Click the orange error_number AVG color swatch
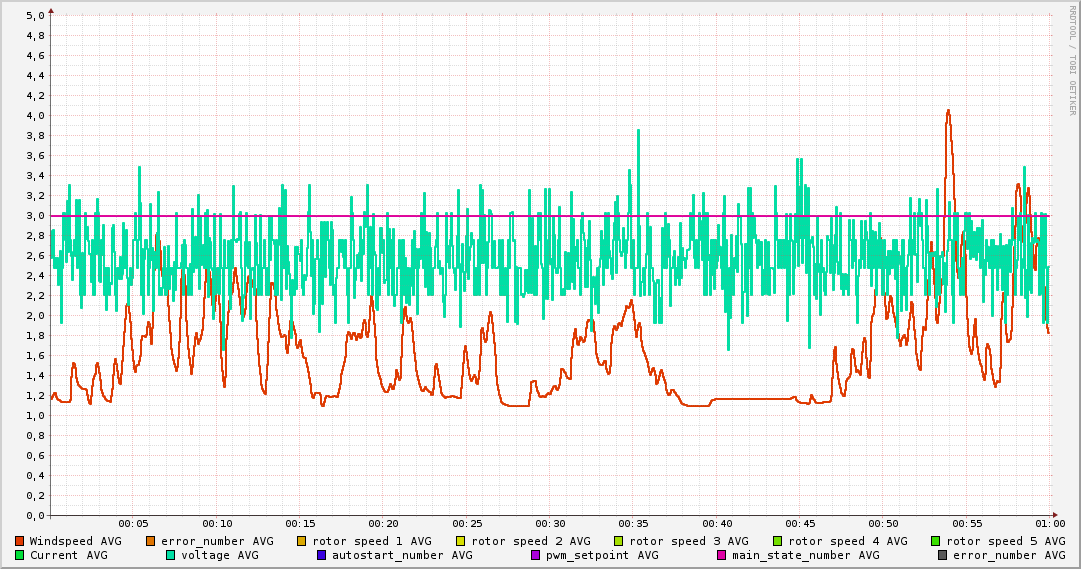This screenshot has height=569, width=1081. (151, 541)
